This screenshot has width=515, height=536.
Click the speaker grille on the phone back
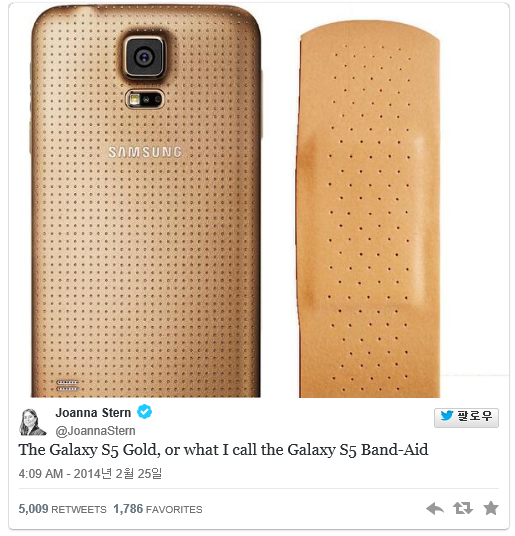(67, 385)
